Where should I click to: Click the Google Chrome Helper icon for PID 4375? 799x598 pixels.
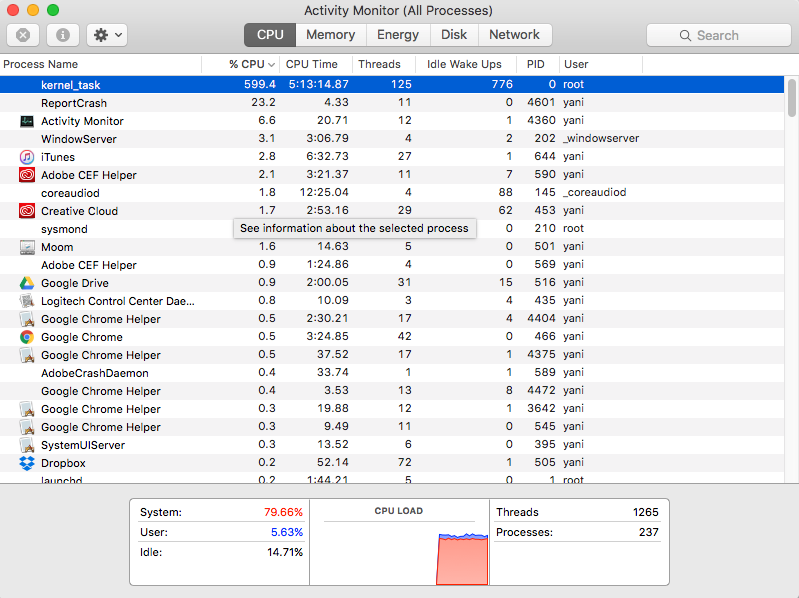click(26, 355)
